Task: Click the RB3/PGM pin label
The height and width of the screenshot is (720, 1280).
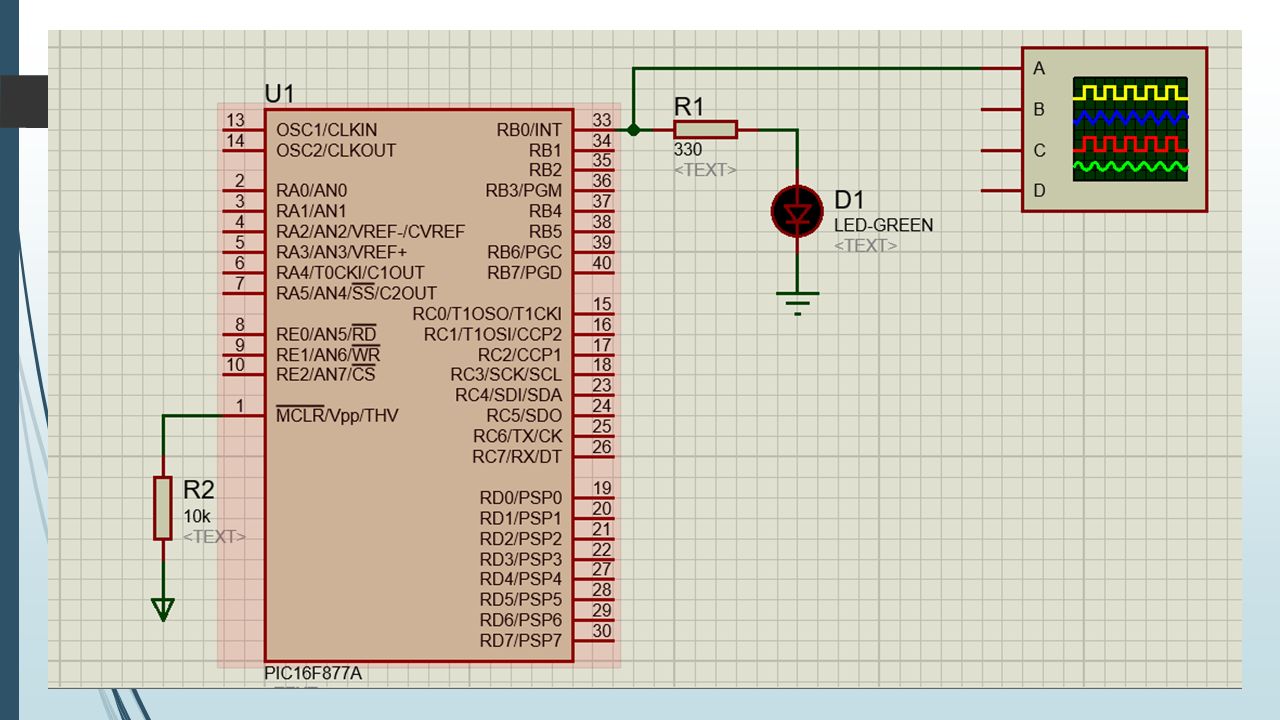Action: (524, 190)
